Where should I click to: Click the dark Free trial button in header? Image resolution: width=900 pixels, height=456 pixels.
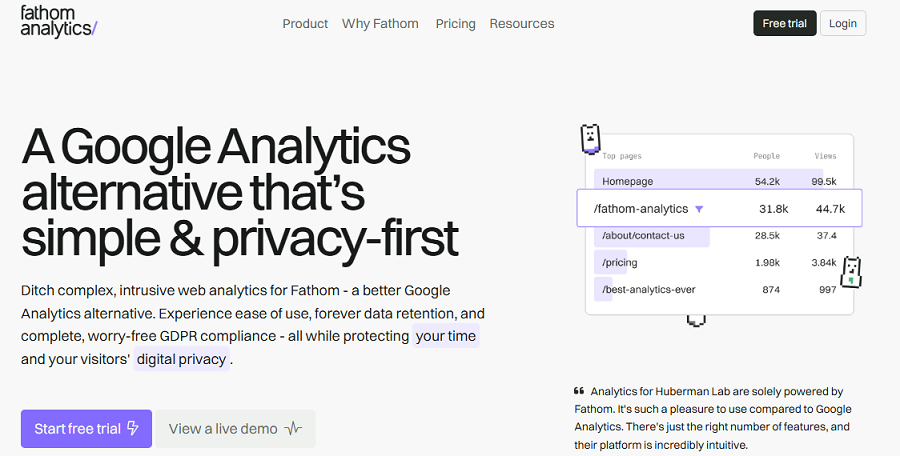pyautogui.click(x=785, y=24)
